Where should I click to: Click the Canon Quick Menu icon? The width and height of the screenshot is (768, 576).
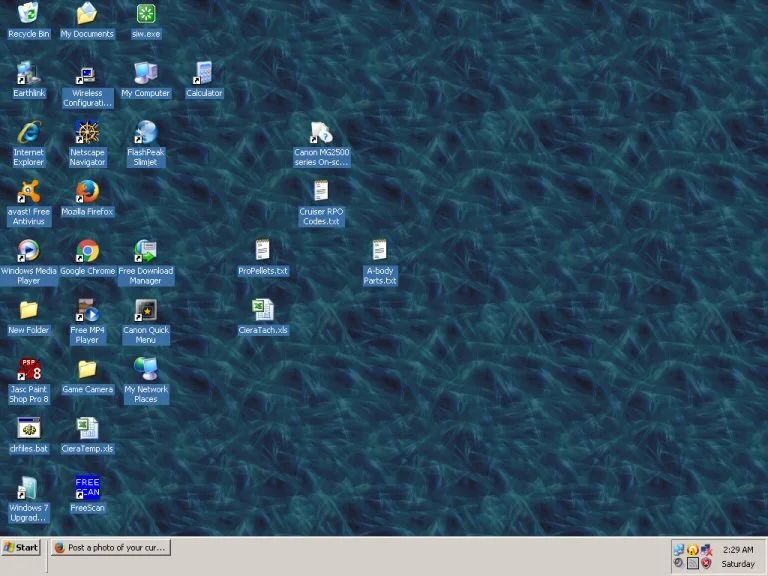pos(146,310)
